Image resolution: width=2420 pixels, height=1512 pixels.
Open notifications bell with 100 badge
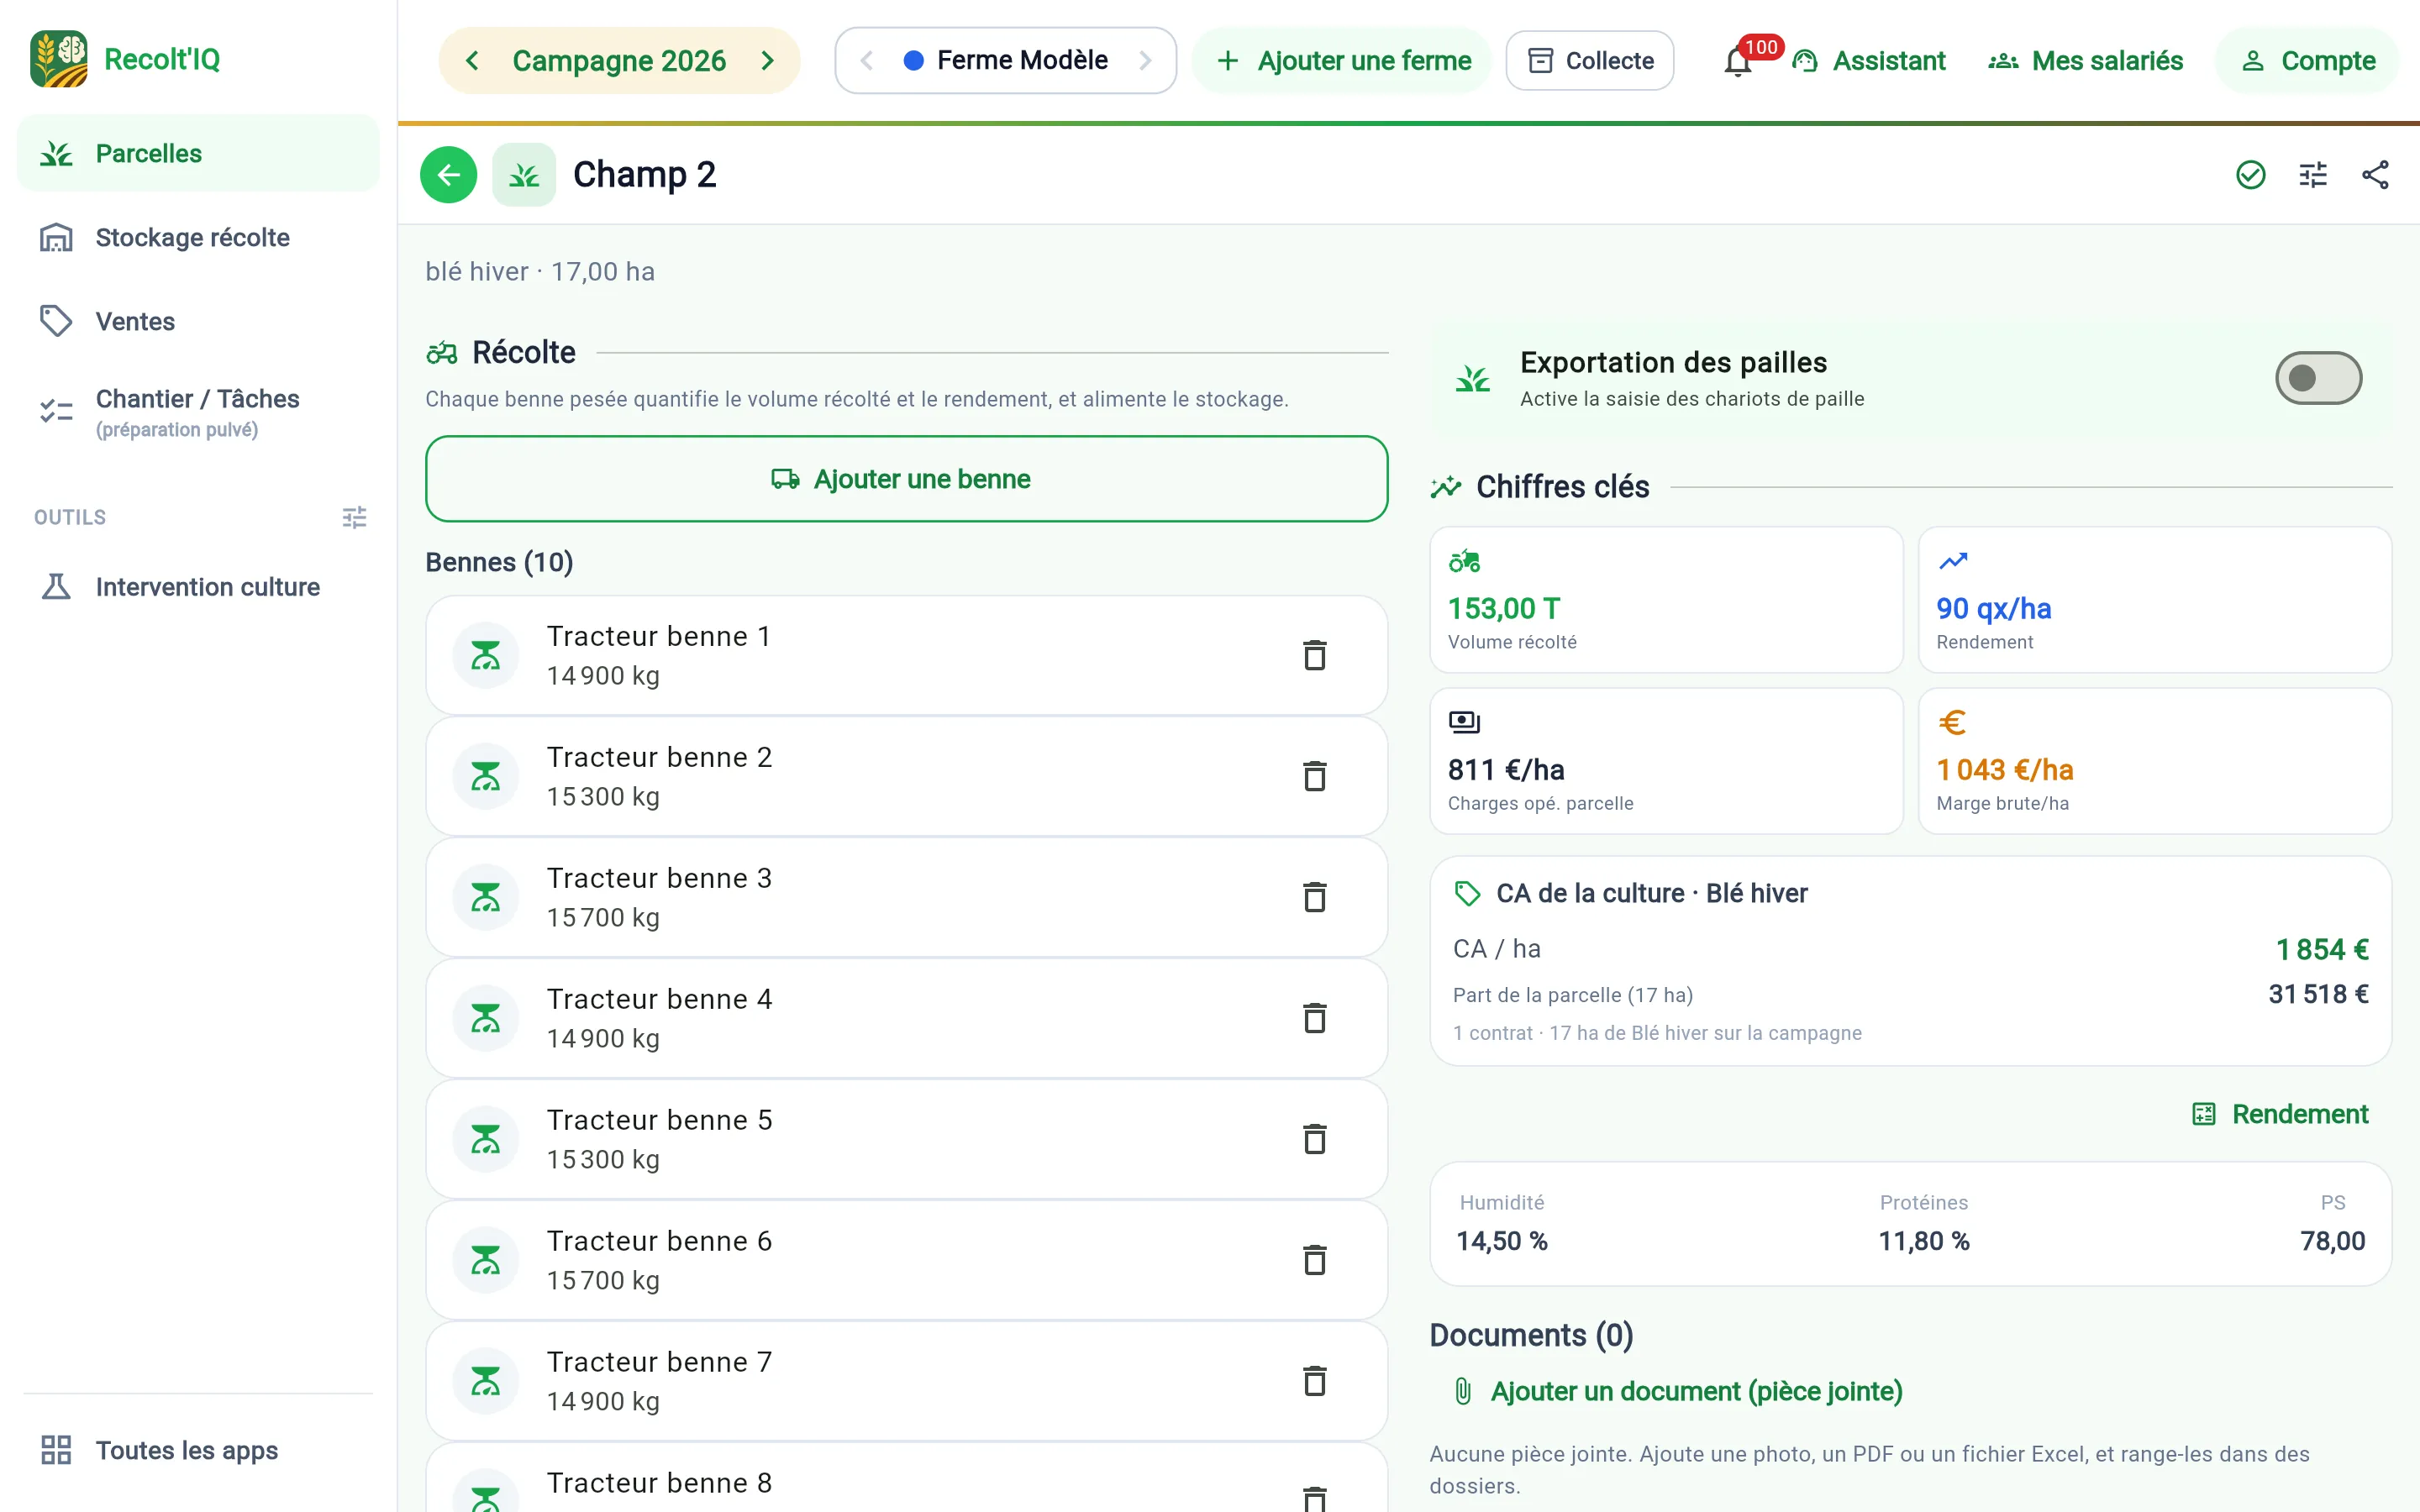pyautogui.click(x=1739, y=61)
